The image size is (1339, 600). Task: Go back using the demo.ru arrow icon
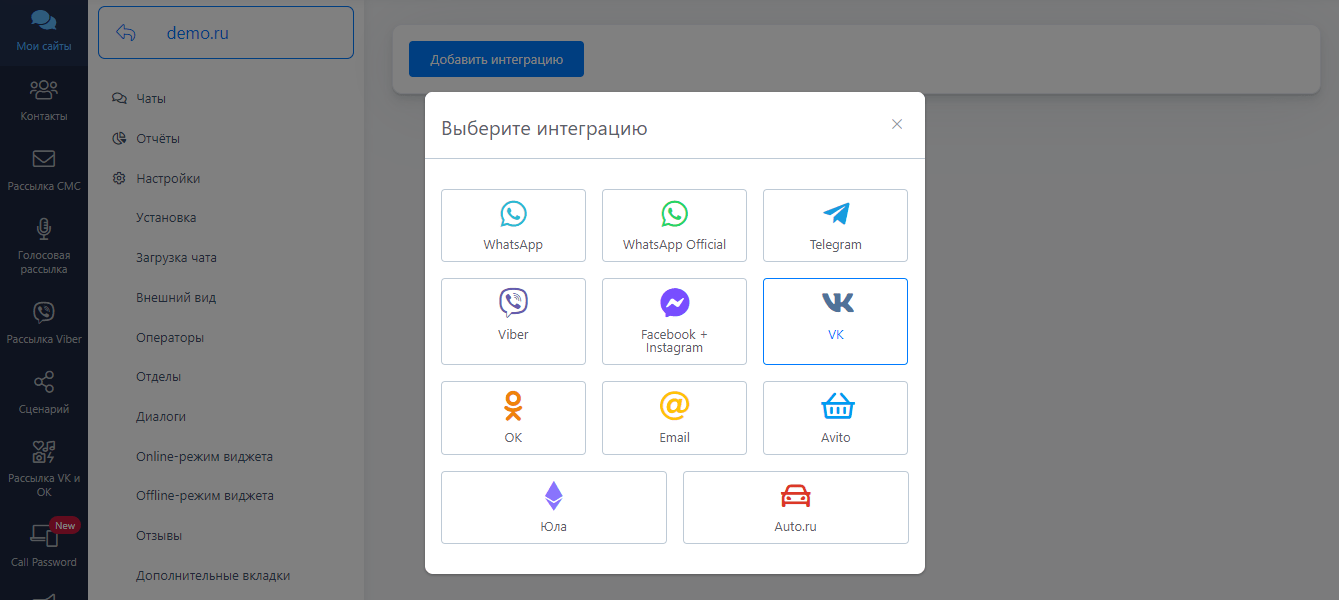point(126,33)
